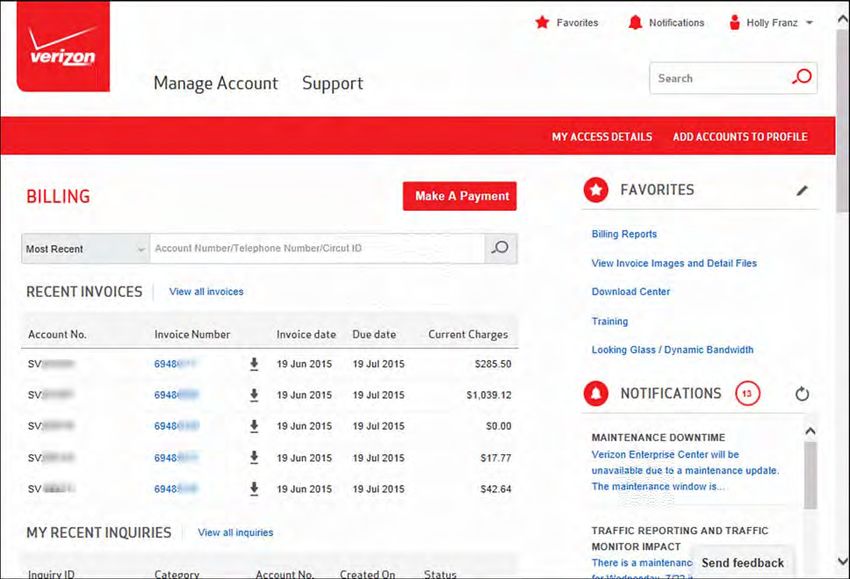Click the user profile icon beside Holly Franz
The width and height of the screenshot is (850, 579).
point(735,22)
